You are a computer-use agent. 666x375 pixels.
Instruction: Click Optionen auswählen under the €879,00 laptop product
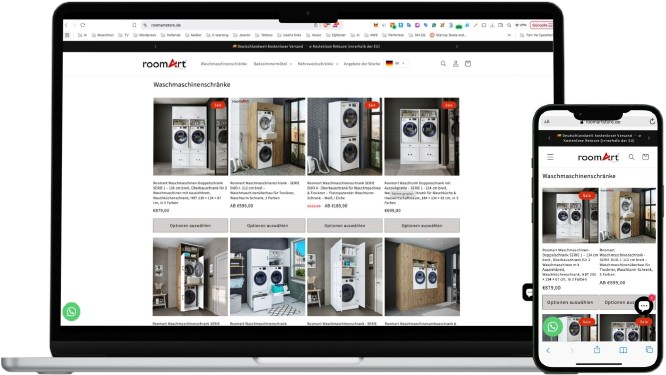(190, 226)
